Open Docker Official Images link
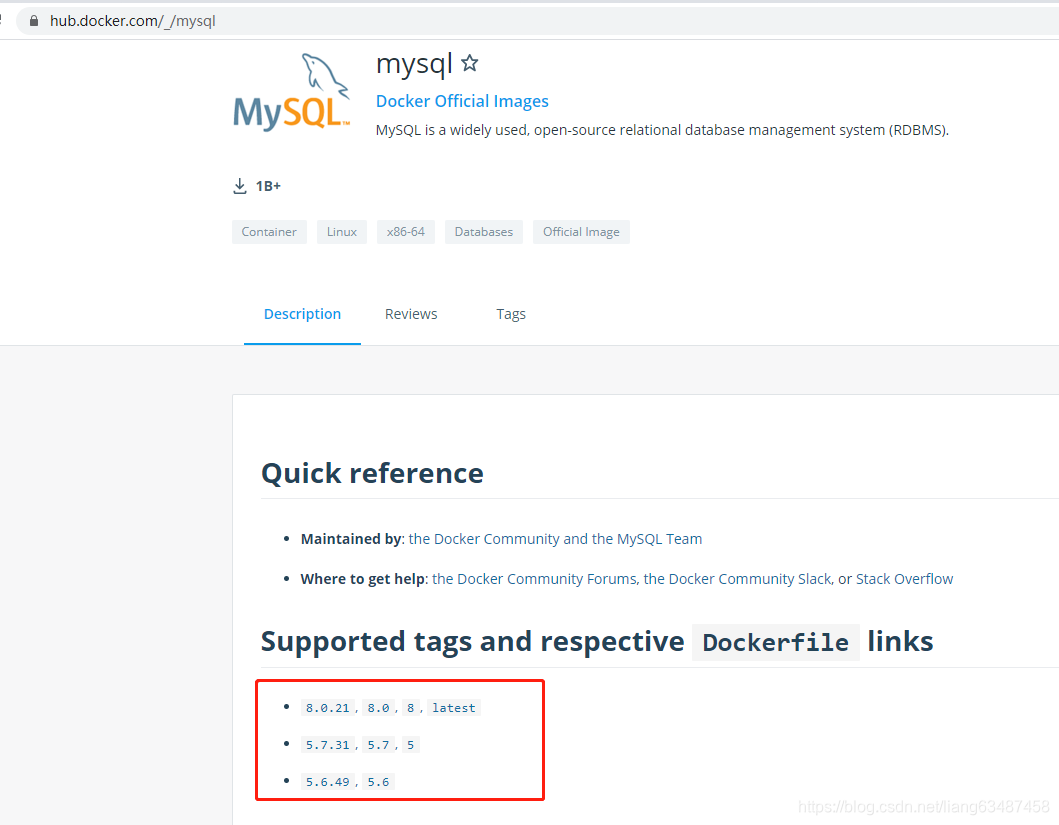This screenshot has width=1059, height=825. 462,101
